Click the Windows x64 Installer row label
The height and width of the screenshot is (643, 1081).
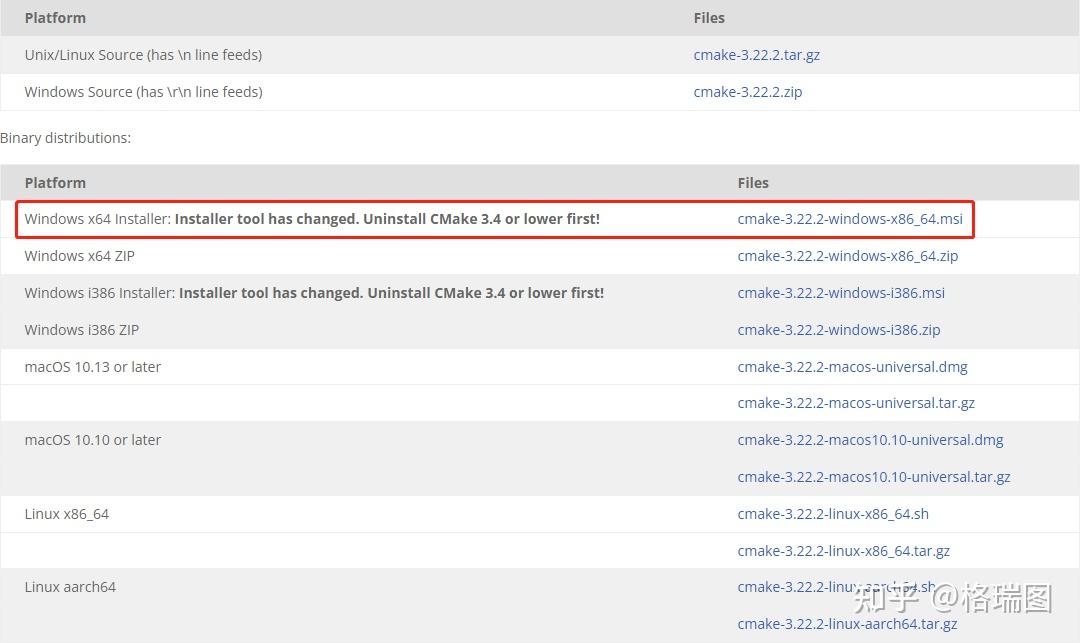point(98,219)
